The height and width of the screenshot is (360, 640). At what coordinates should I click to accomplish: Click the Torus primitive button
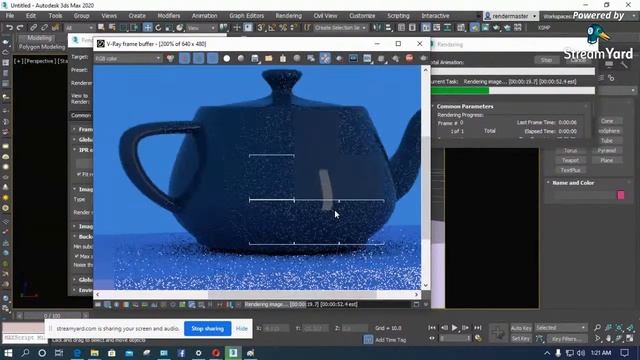(570, 151)
